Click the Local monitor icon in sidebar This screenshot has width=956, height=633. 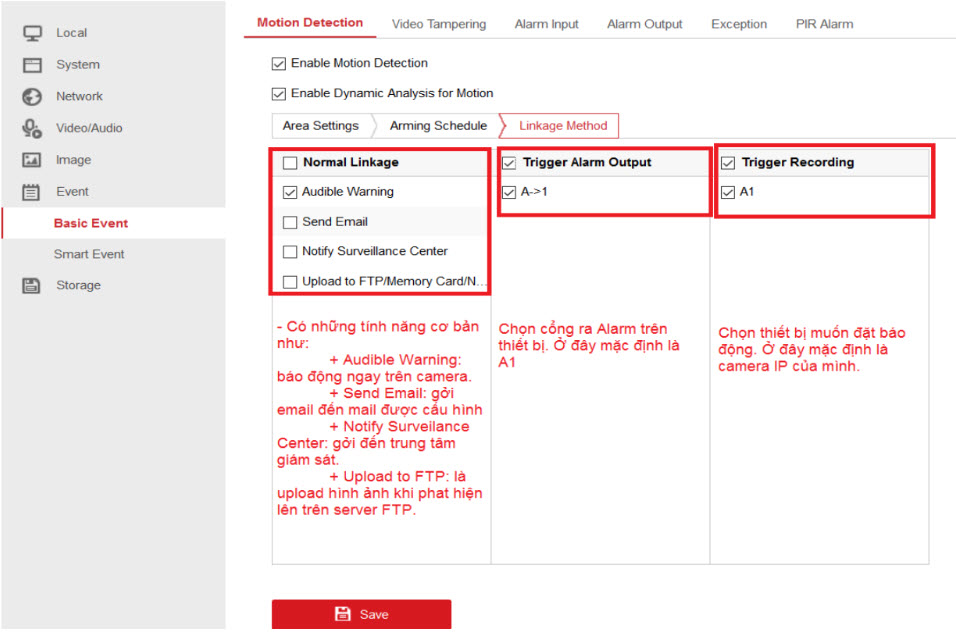(32, 33)
